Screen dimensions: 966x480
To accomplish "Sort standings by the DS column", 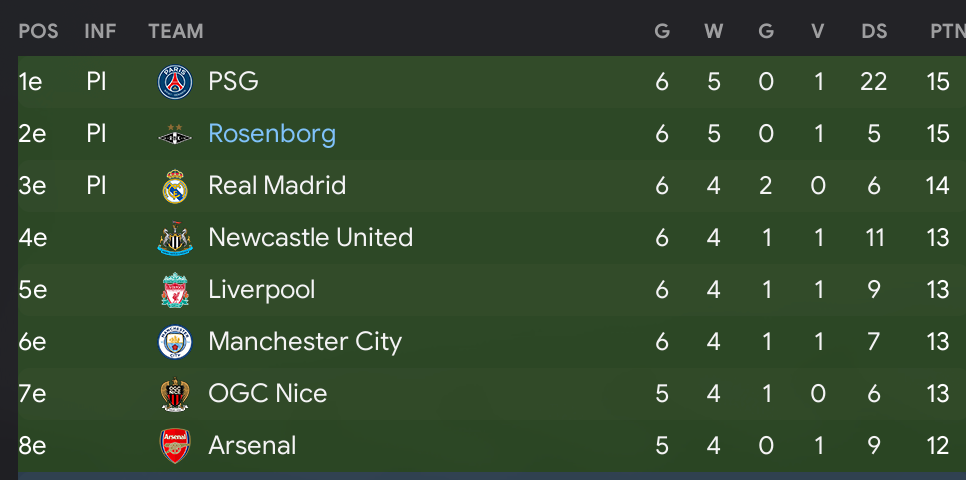I will click(x=874, y=31).
